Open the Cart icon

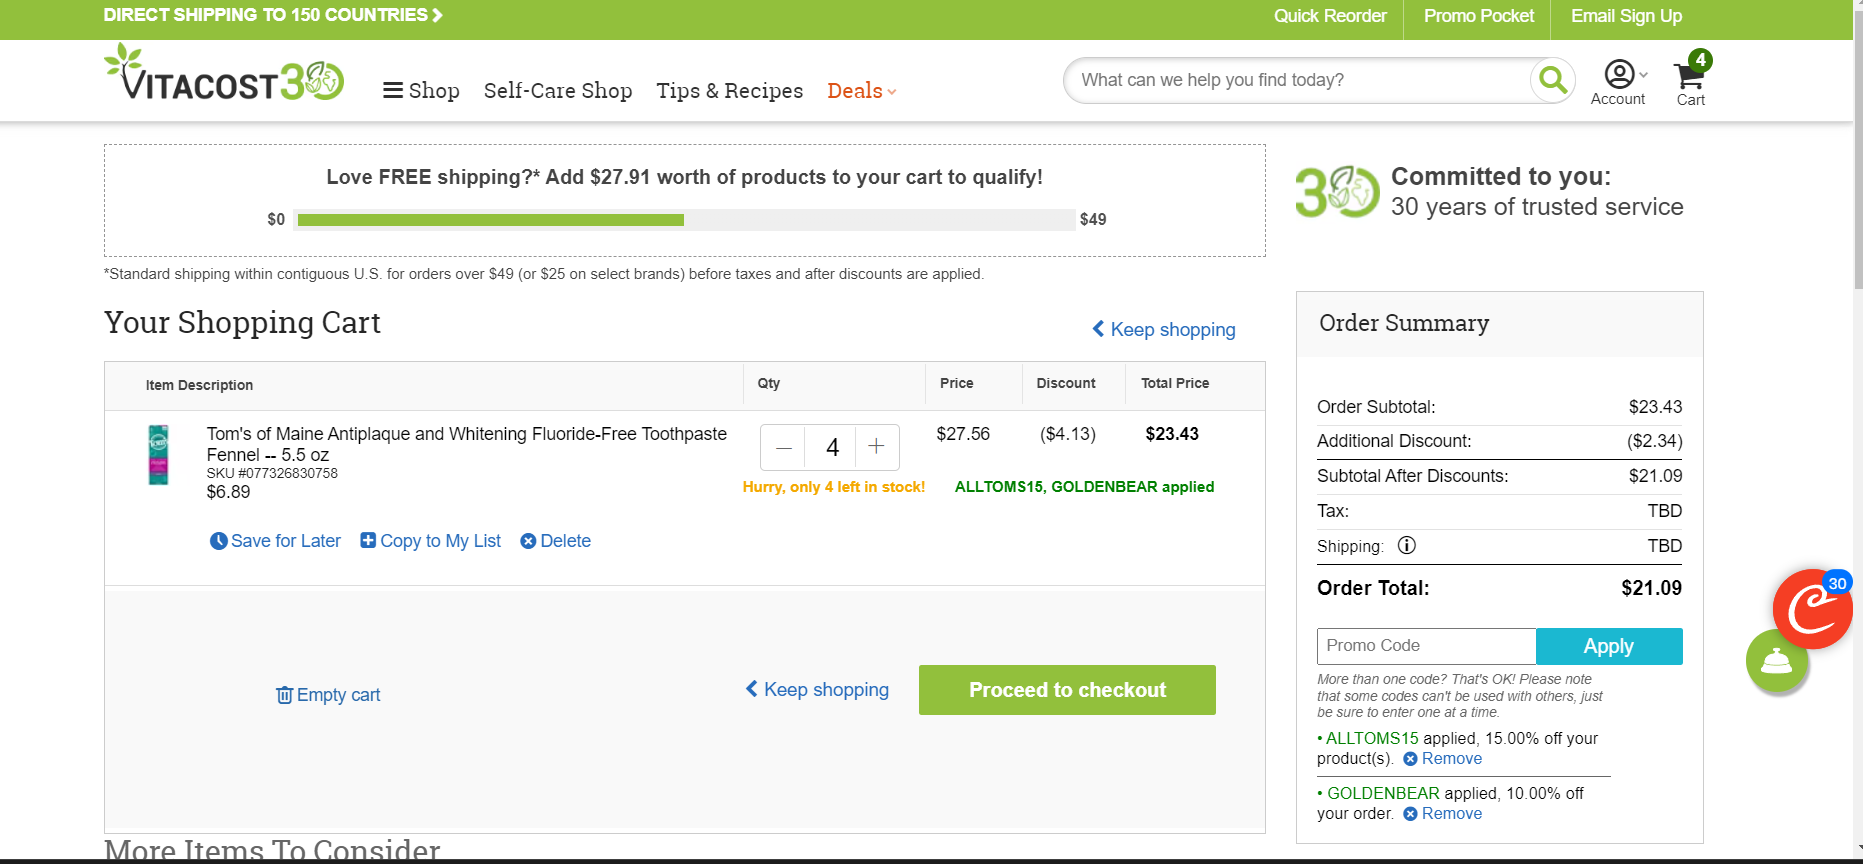point(1692,80)
